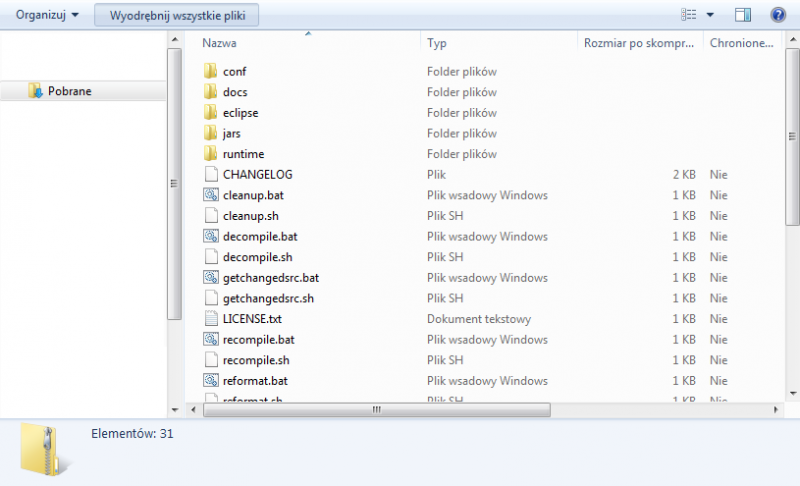Viewport: 800px width, 486px height.
Task: Click the horizontal scroll right arrow
Action: click(x=776, y=410)
